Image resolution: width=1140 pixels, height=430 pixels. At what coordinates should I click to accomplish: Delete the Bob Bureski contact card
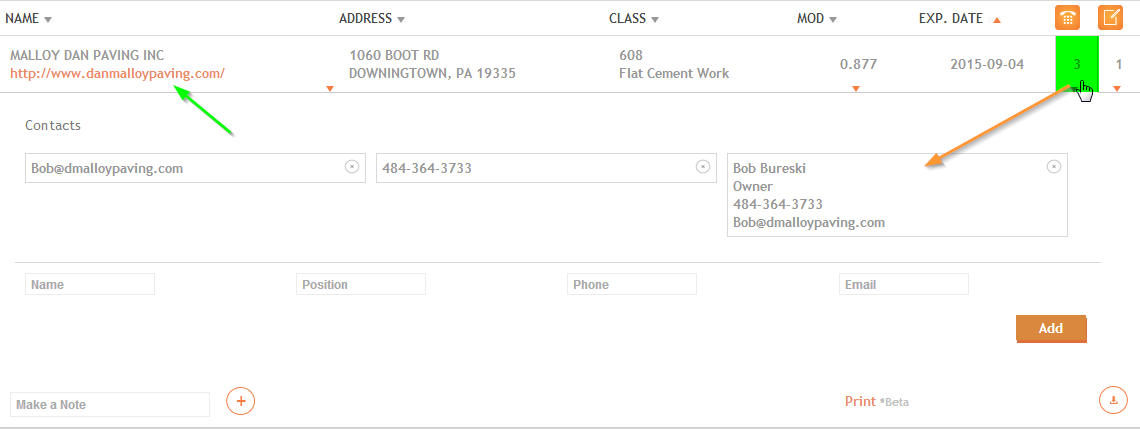pos(1053,167)
